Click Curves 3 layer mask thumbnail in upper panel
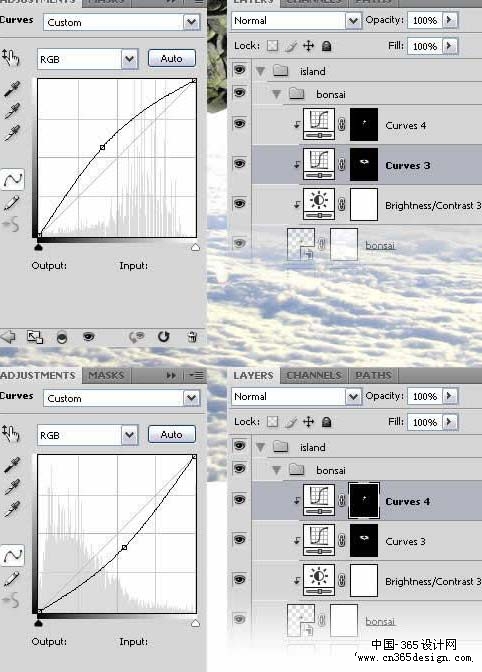 pyautogui.click(x=364, y=164)
